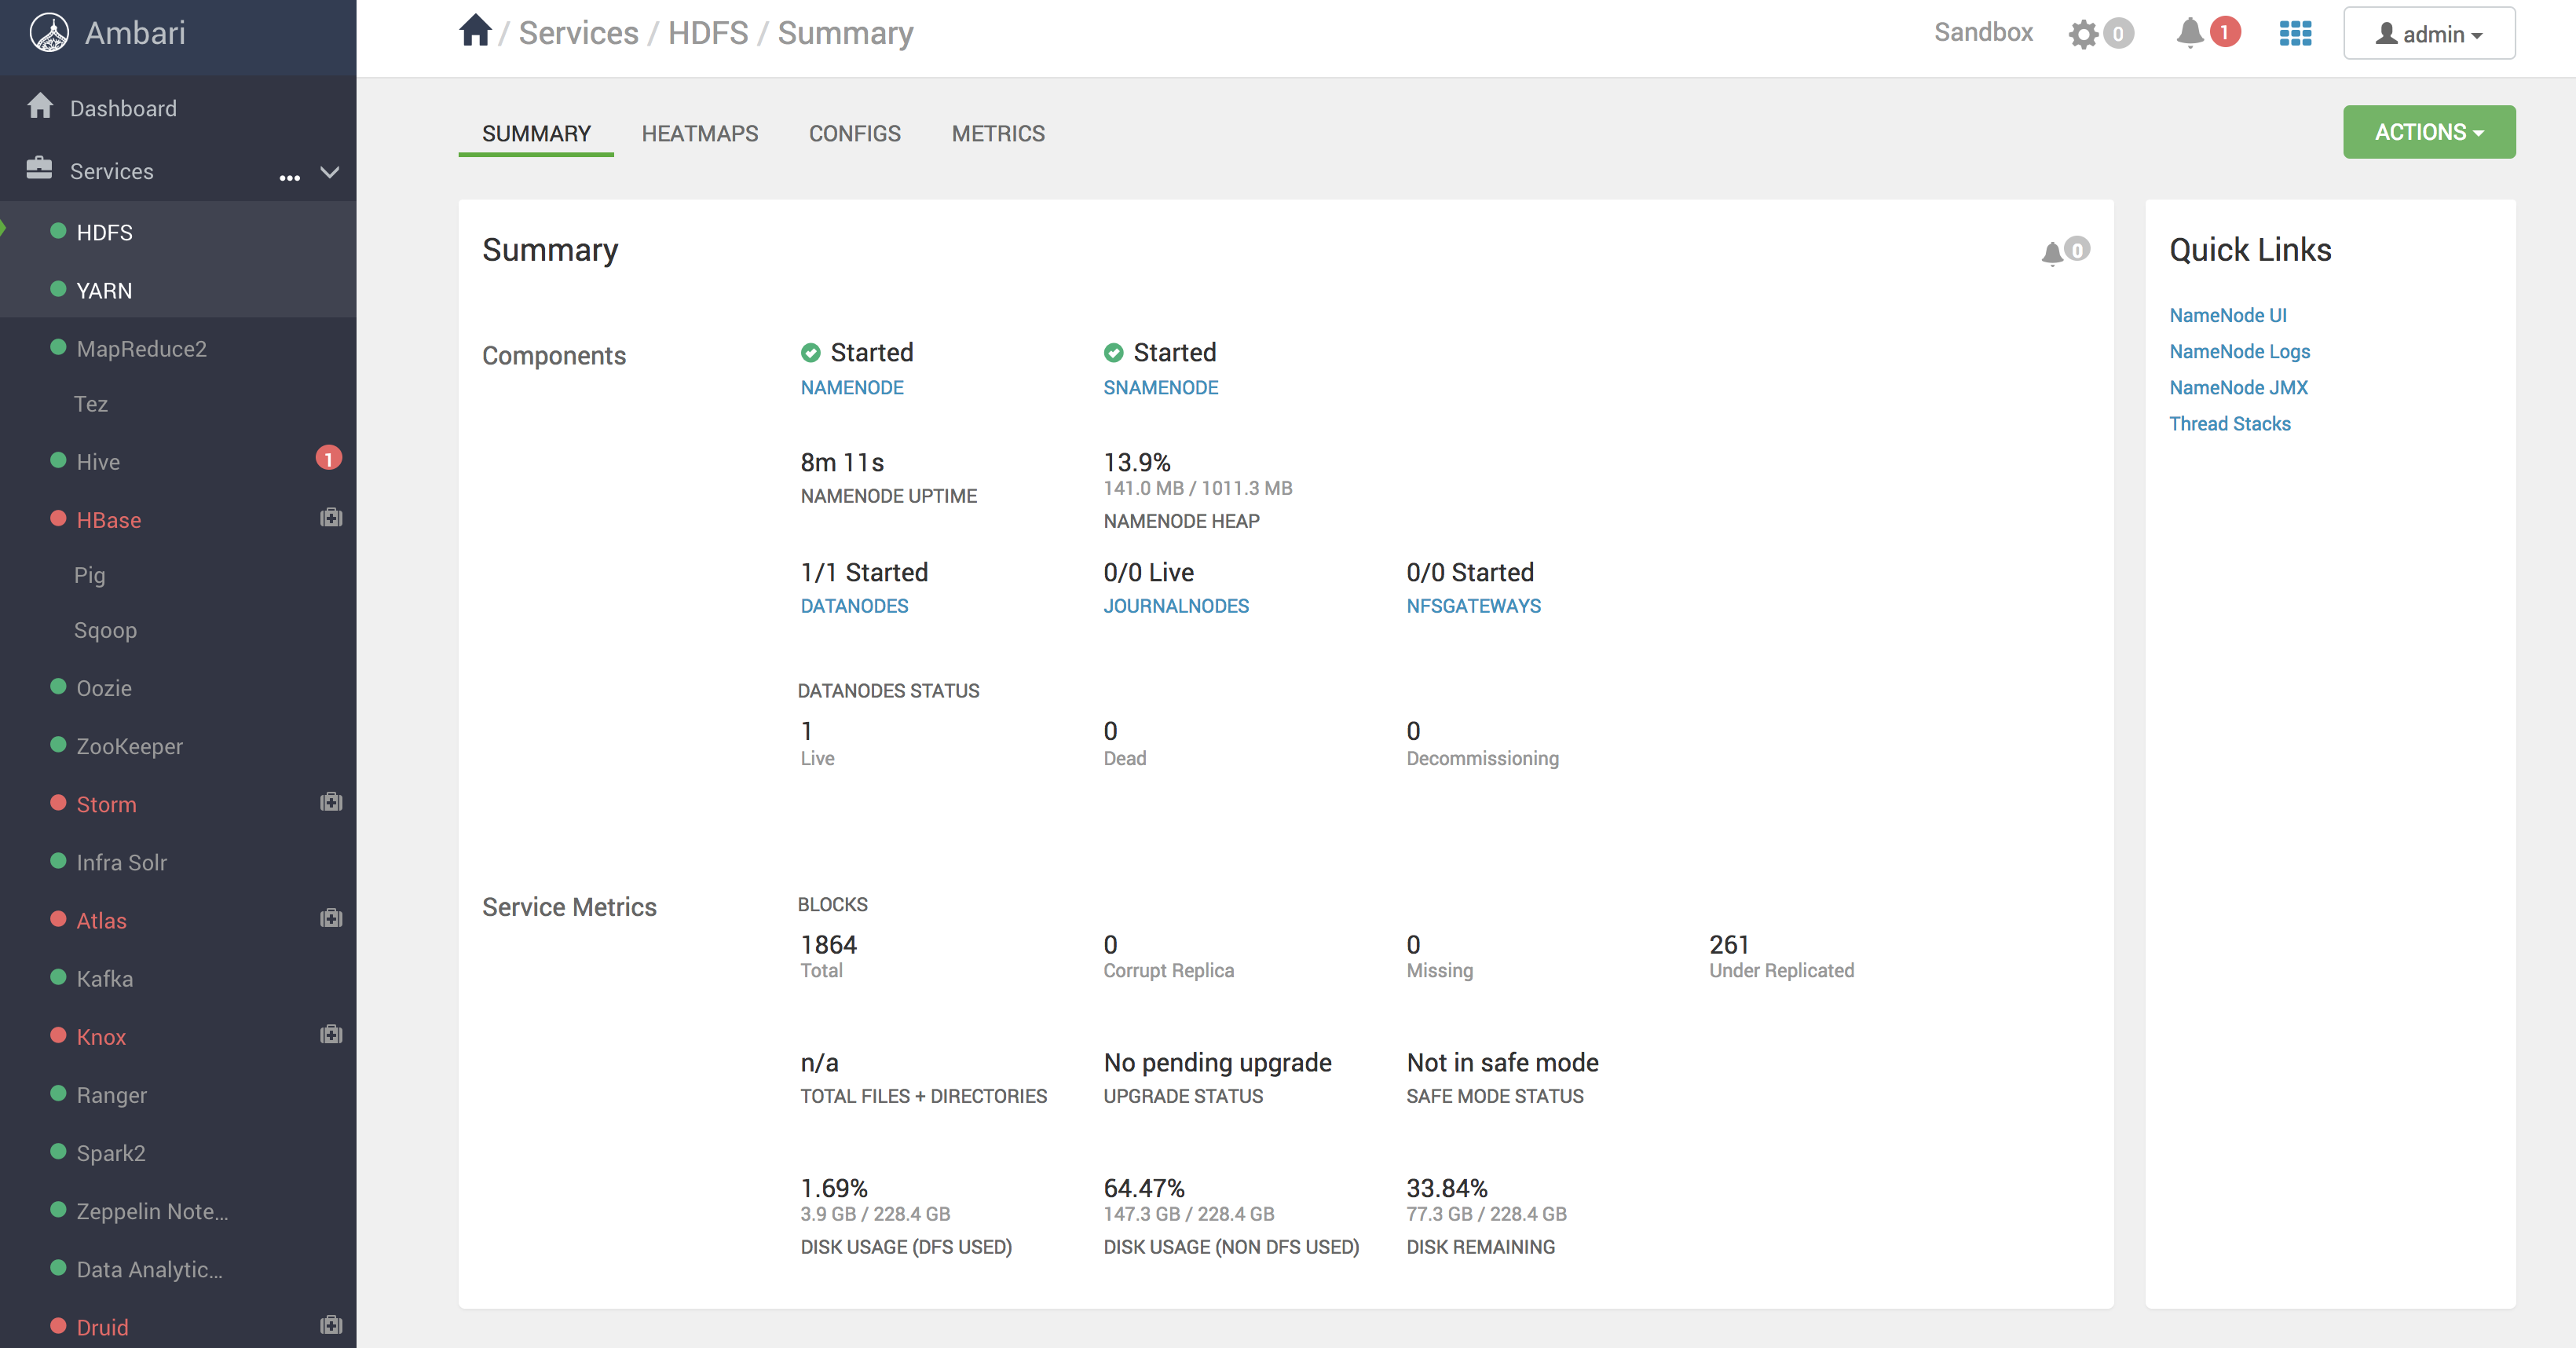Viewport: 2576px width, 1348px height.
Task: Click the Ambari logo icon
Action: [49, 32]
